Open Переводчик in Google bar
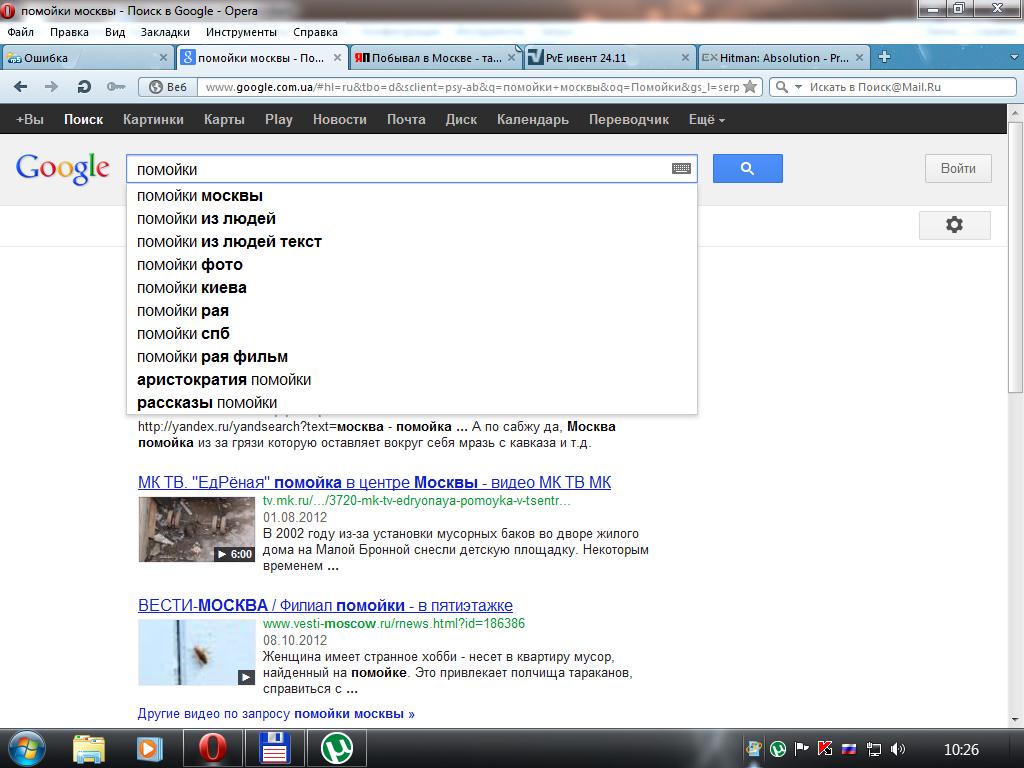Image resolution: width=1024 pixels, height=768 pixels. click(x=629, y=120)
